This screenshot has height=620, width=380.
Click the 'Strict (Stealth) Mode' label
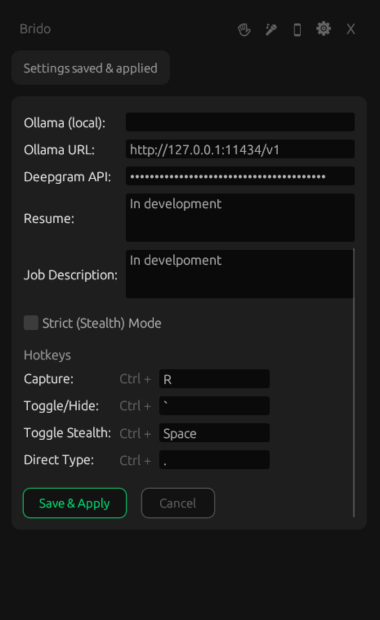pyautogui.click(x=102, y=323)
